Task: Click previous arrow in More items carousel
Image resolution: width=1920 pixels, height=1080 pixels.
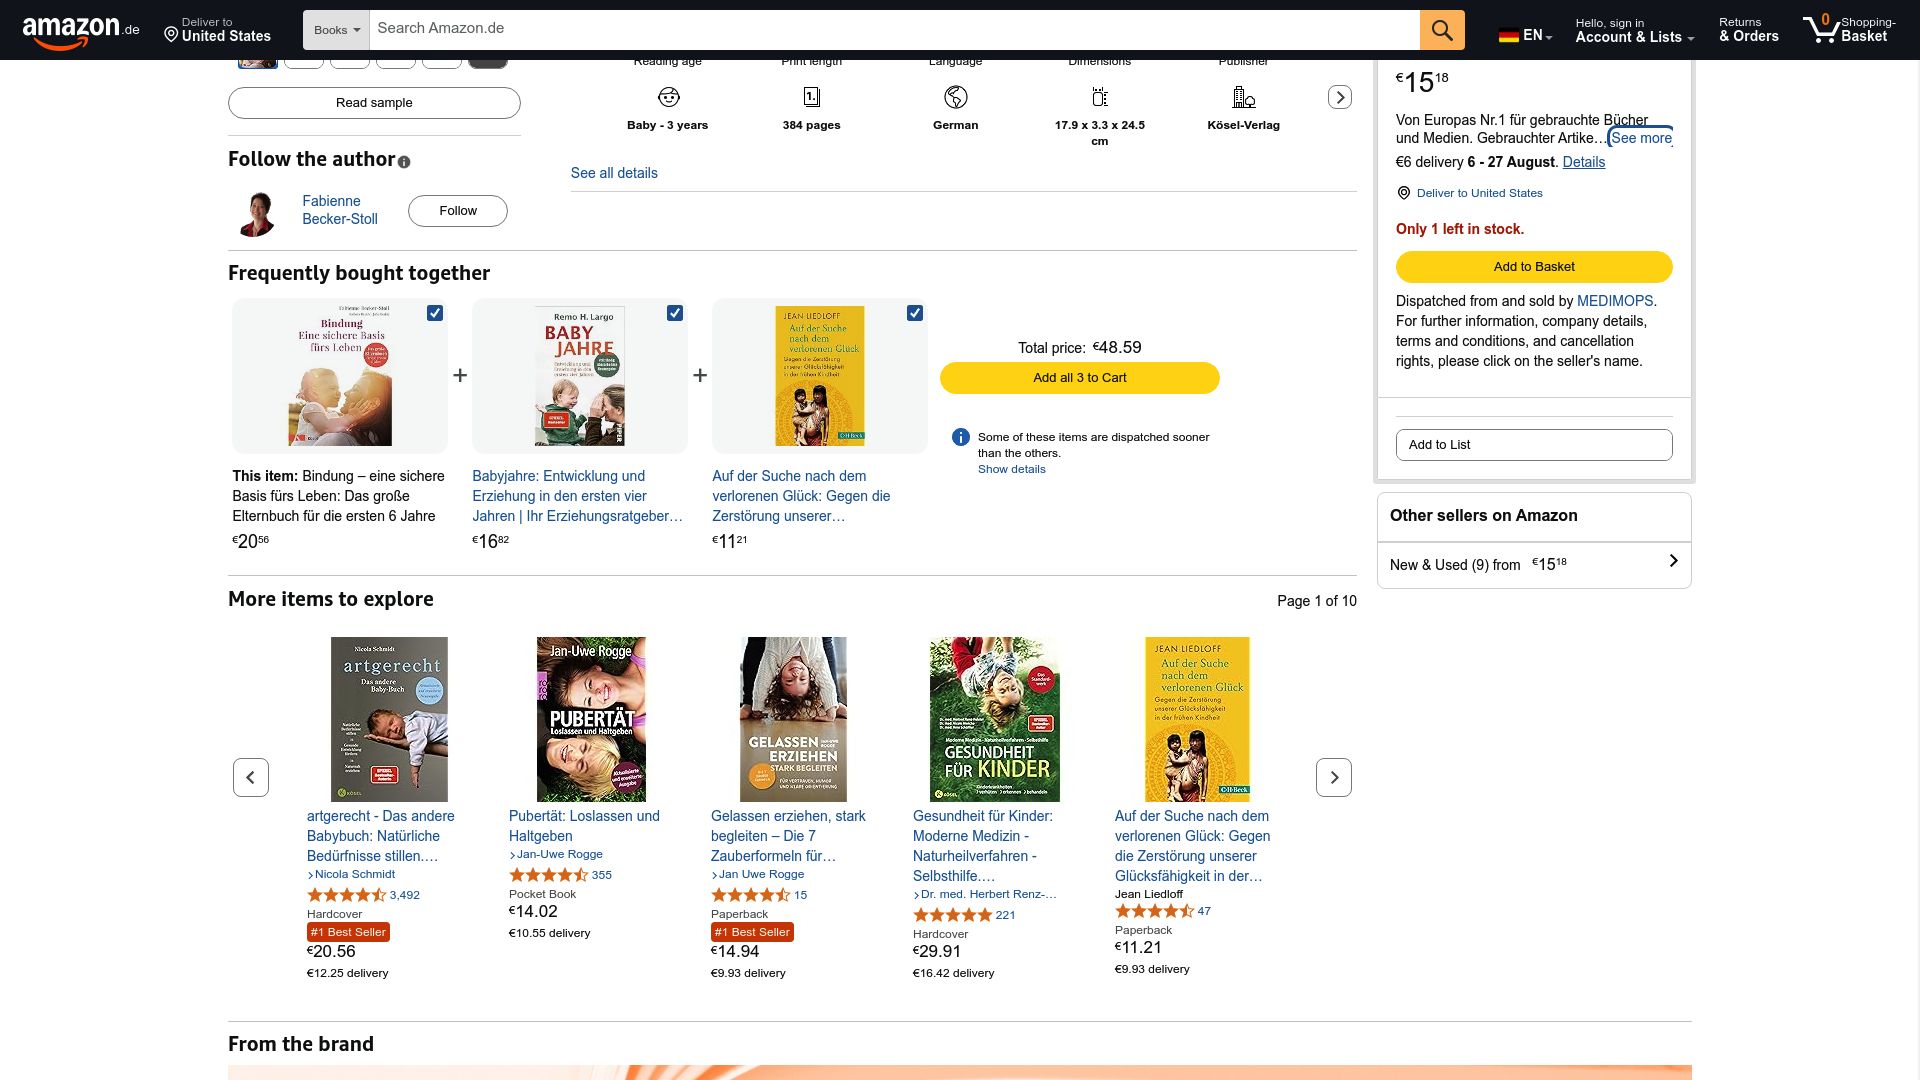Action: pyautogui.click(x=250, y=777)
